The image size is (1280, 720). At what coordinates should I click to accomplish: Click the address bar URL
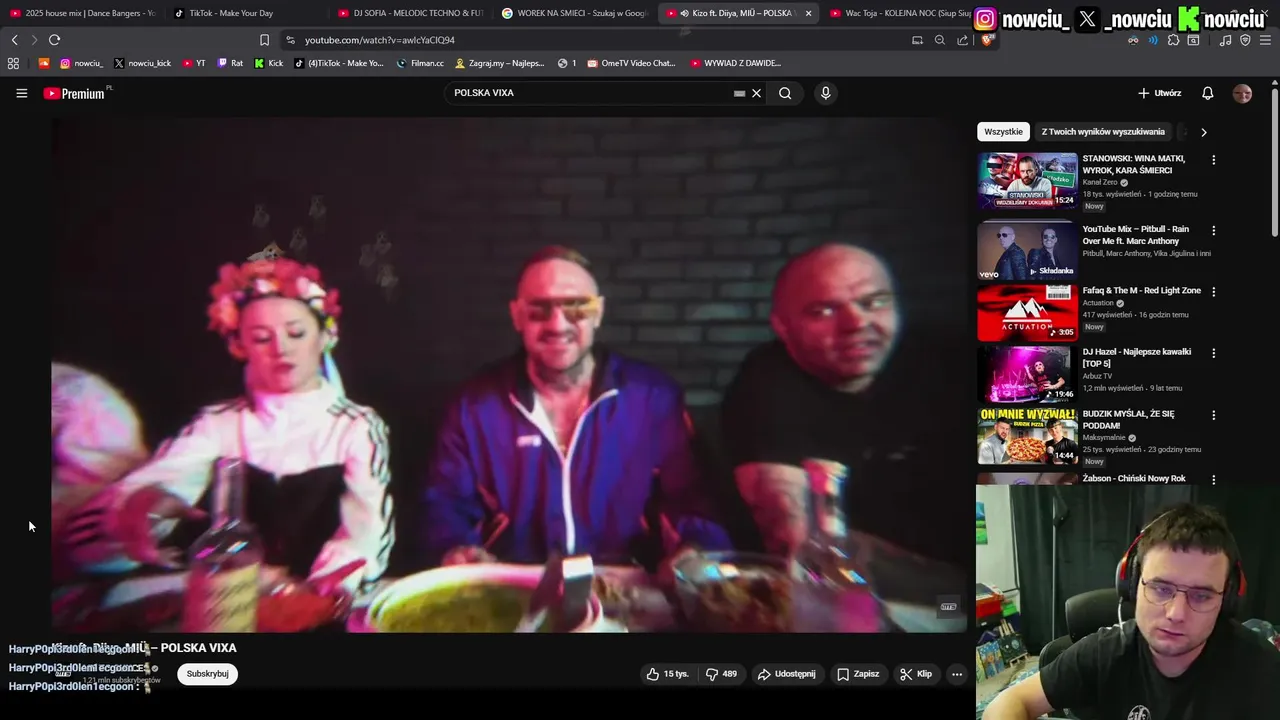[380, 40]
